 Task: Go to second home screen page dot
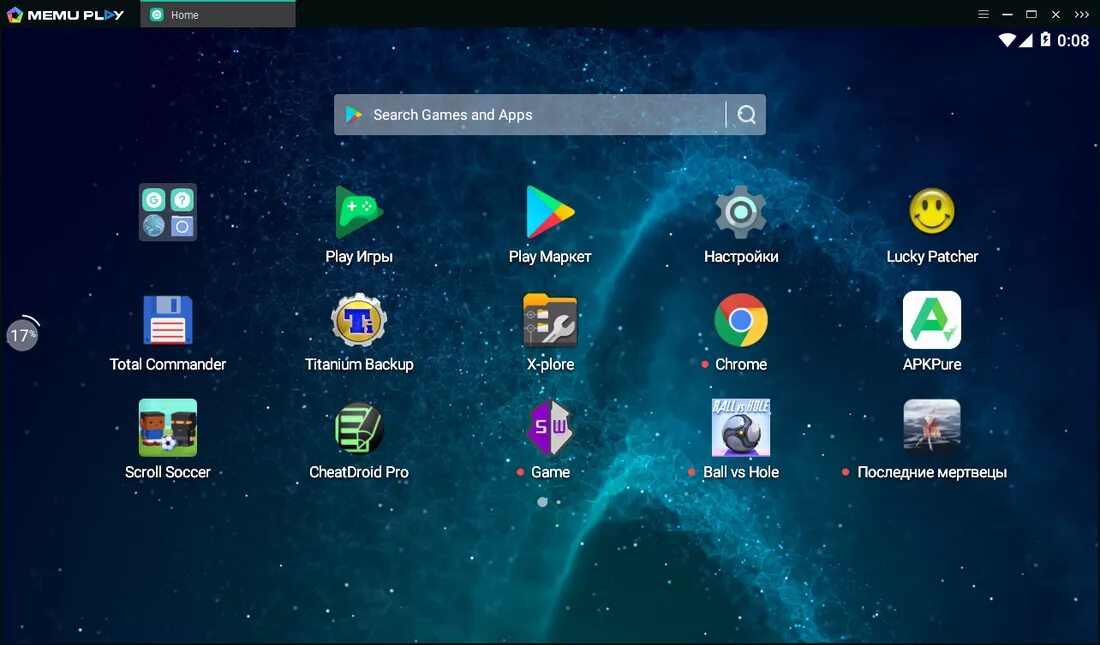coord(558,502)
